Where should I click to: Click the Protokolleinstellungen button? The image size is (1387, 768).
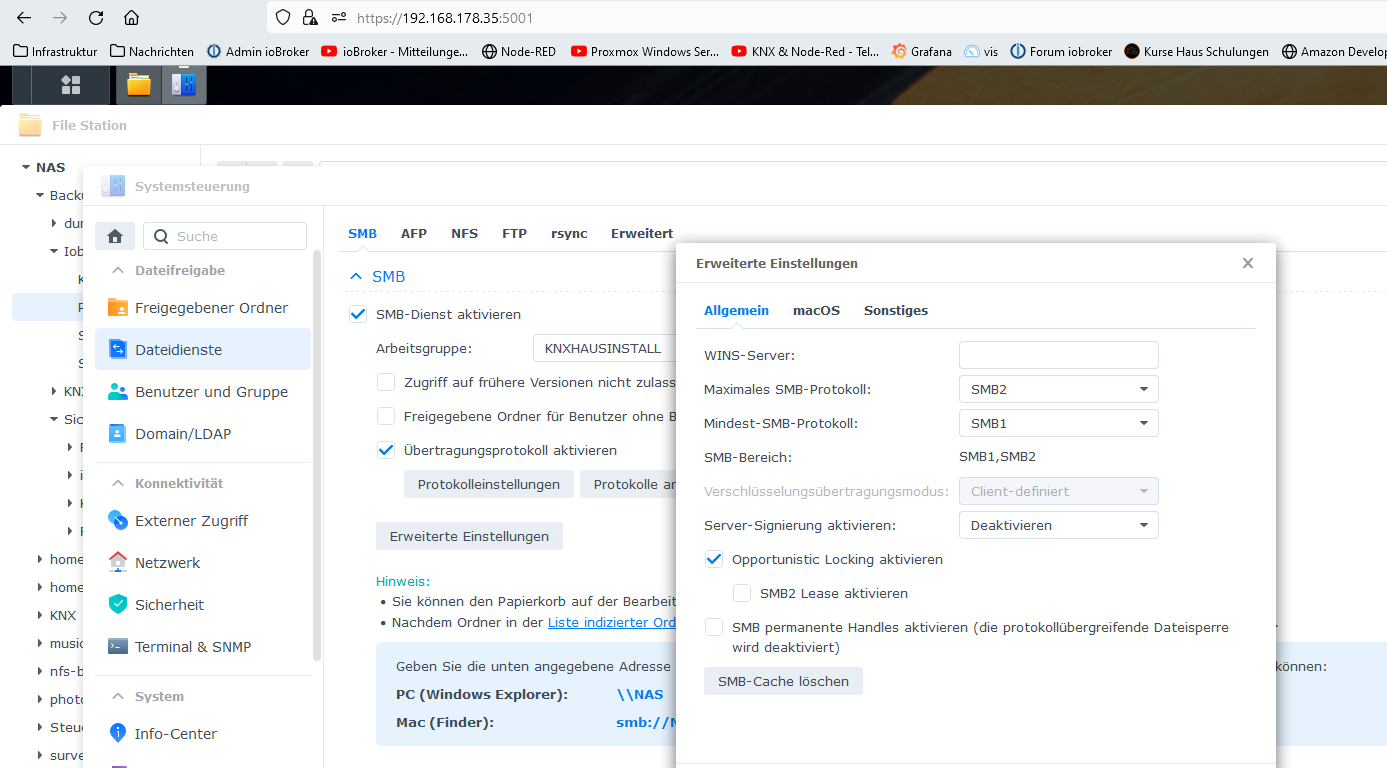click(x=489, y=484)
